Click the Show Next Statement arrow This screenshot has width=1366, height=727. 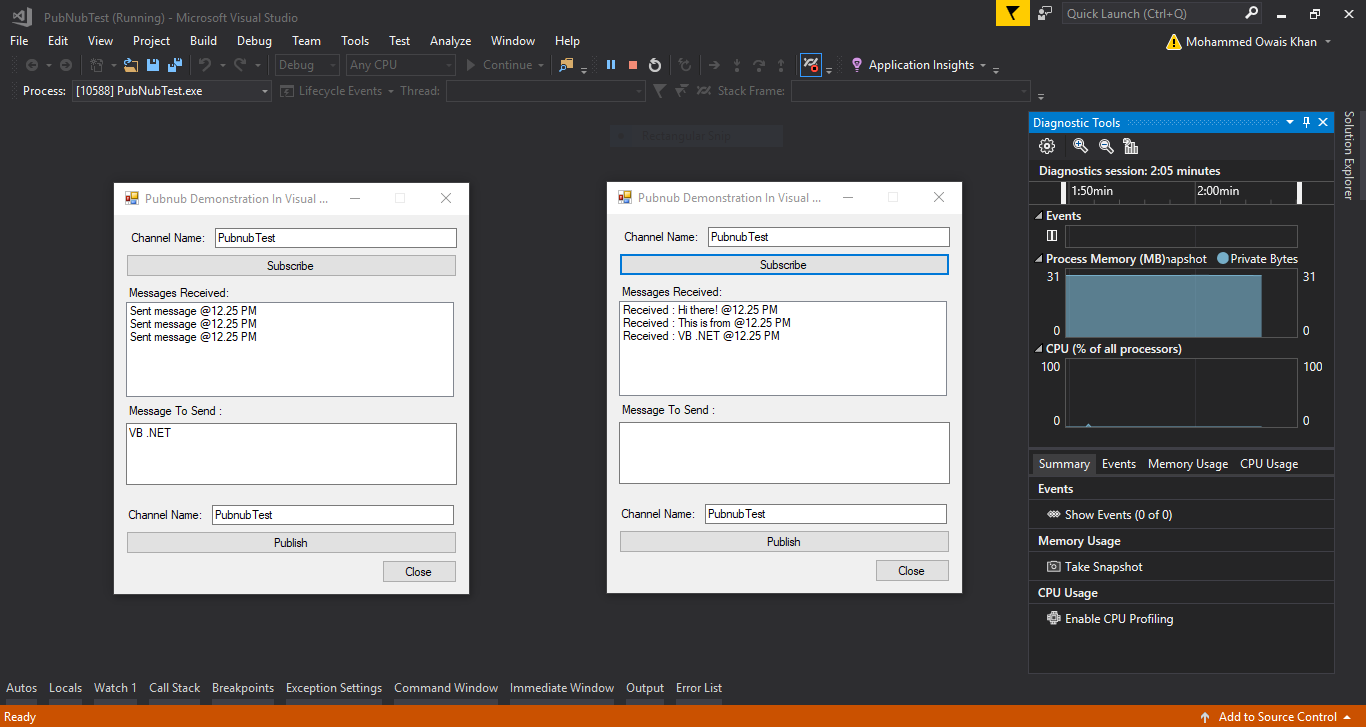point(714,65)
